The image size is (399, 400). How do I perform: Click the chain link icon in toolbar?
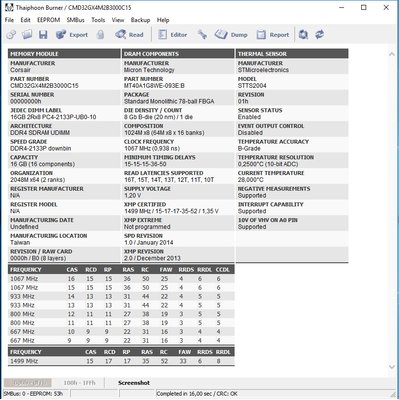11,34
